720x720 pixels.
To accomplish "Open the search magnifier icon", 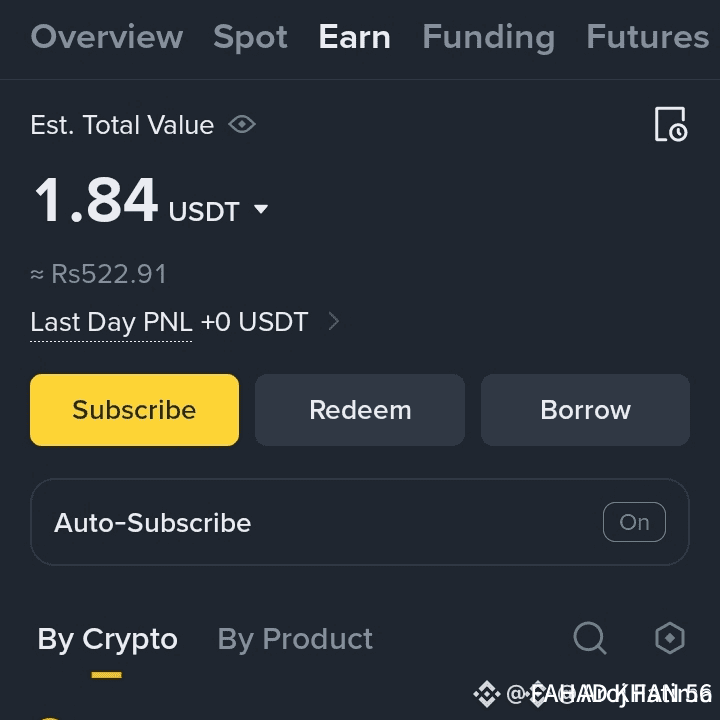I will click(x=590, y=638).
